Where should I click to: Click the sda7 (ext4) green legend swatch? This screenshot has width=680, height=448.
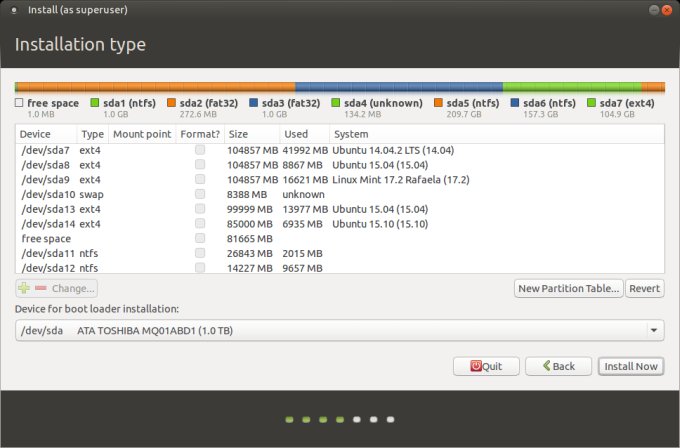click(591, 103)
